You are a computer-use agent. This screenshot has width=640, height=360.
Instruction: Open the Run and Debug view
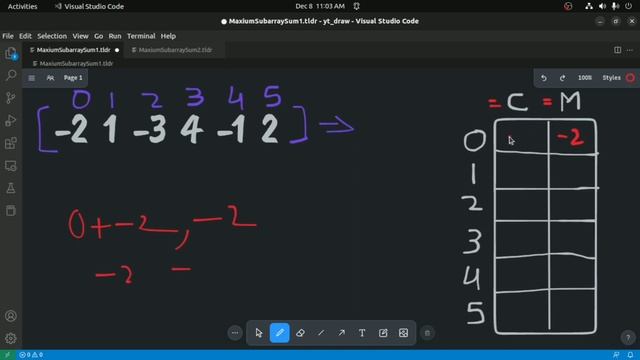pyautogui.click(x=11, y=120)
